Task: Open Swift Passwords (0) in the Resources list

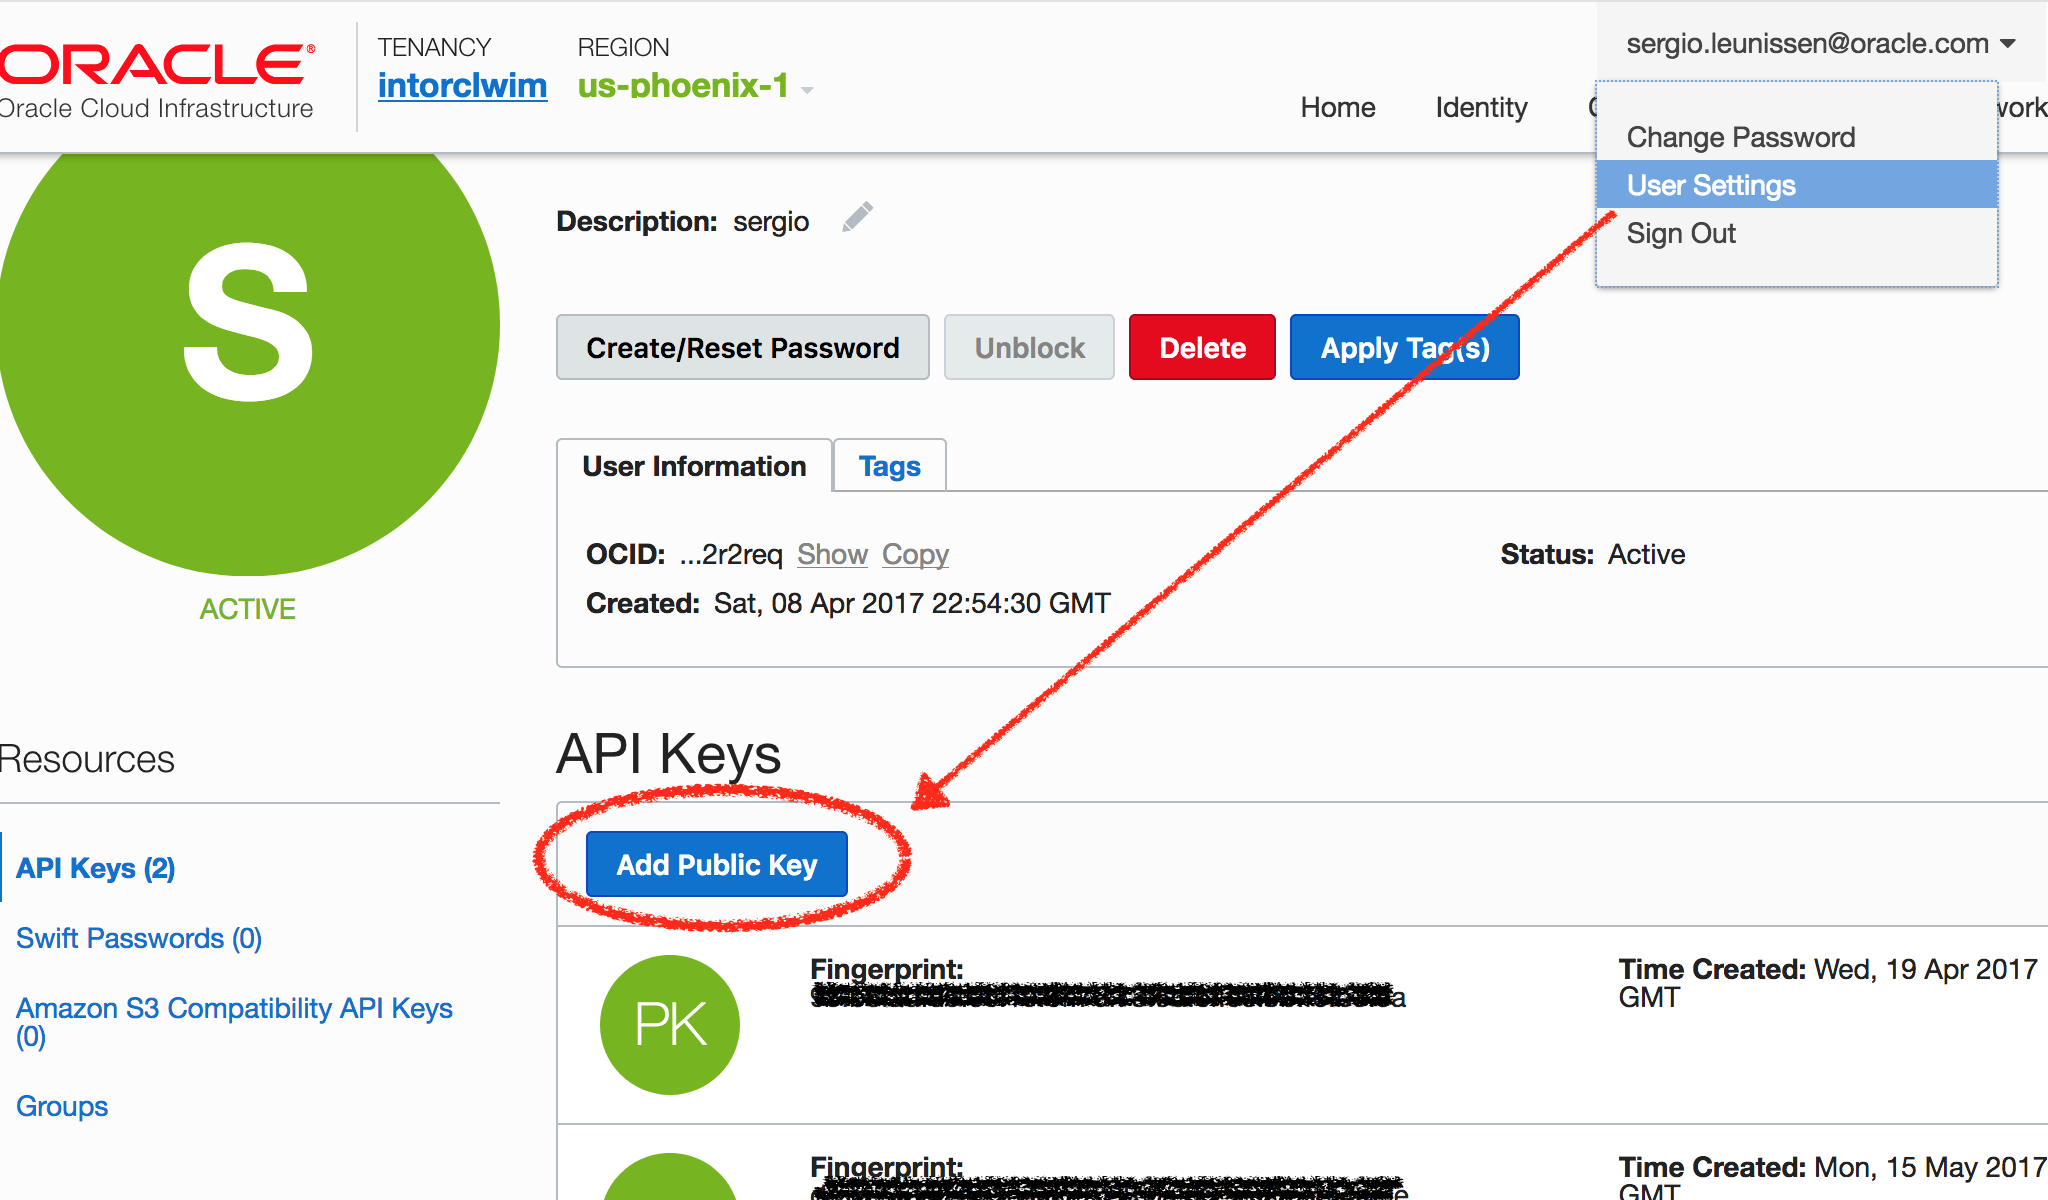Action: coord(139,938)
